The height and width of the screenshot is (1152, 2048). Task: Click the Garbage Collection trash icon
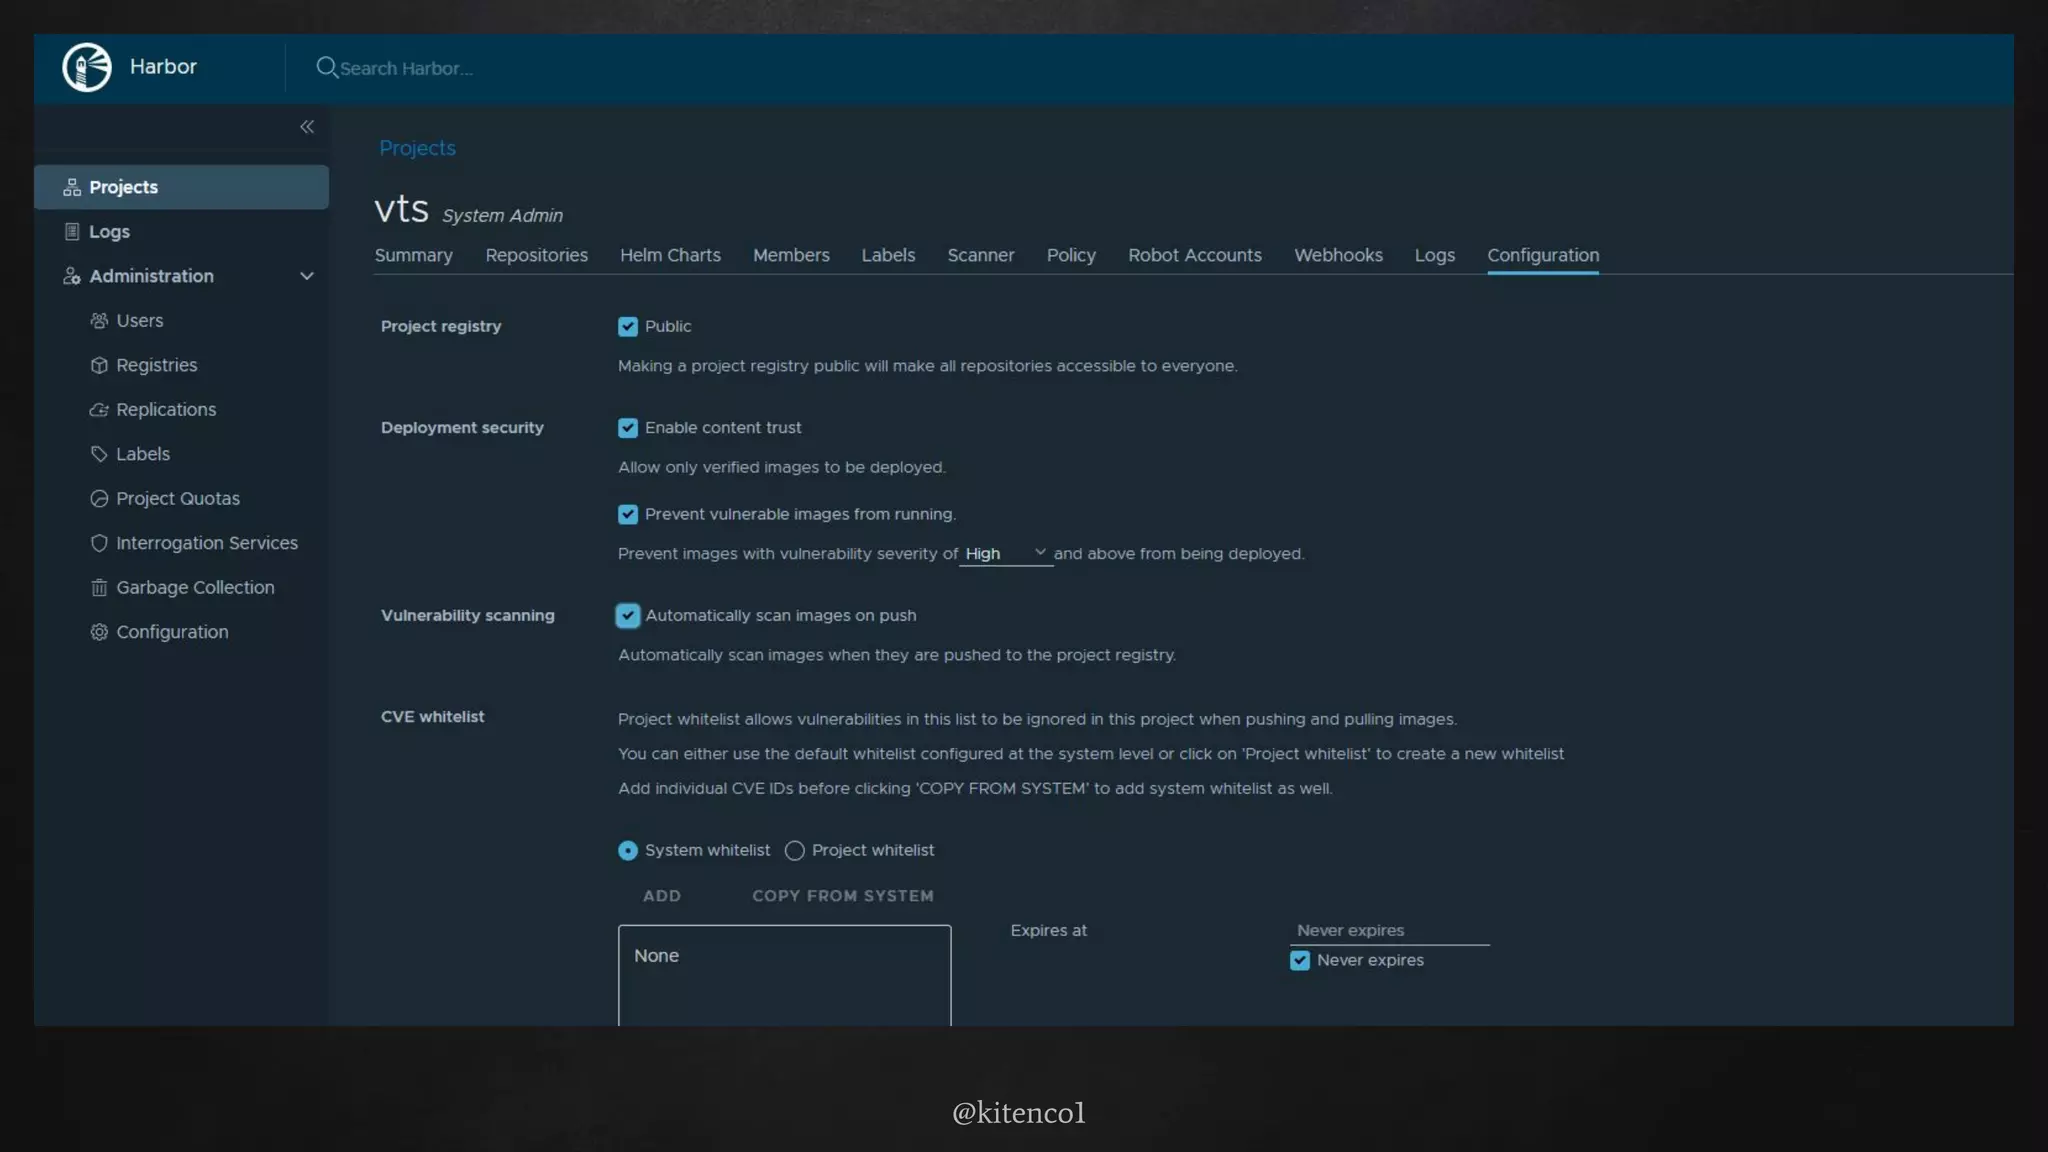(x=99, y=588)
